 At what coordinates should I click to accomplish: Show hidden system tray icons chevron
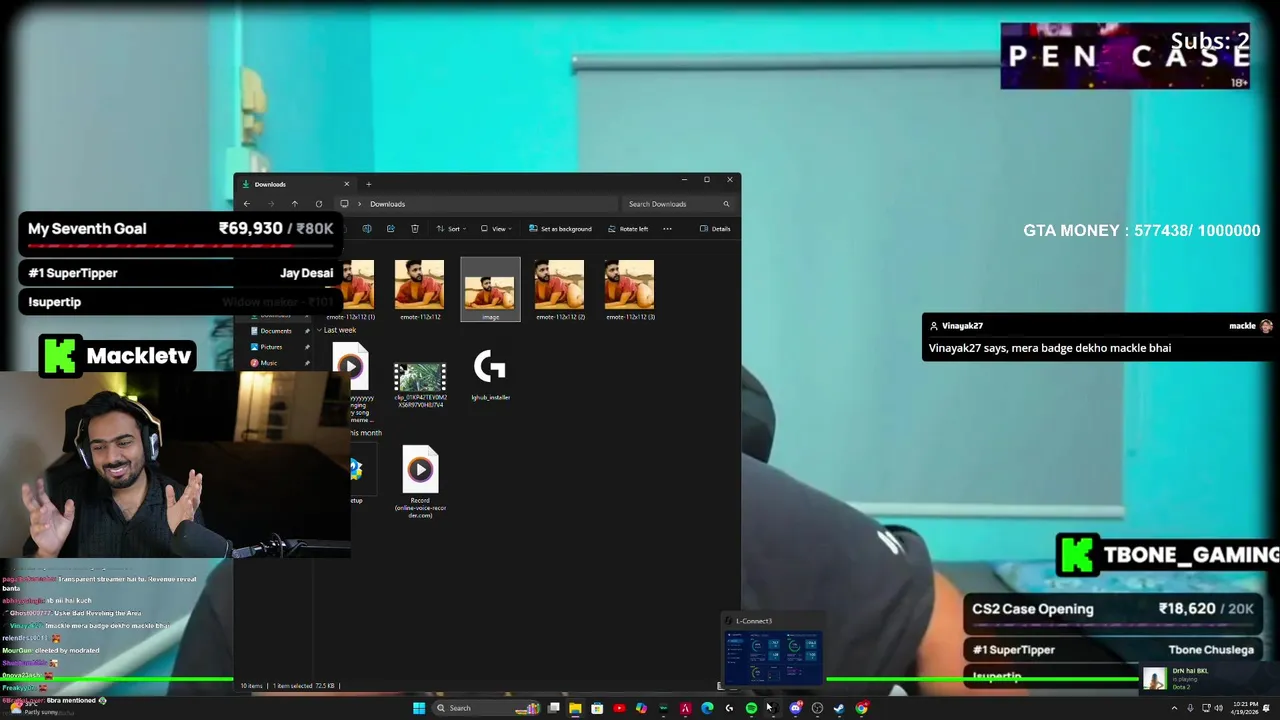pyautogui.click(x=1175, y=708)
